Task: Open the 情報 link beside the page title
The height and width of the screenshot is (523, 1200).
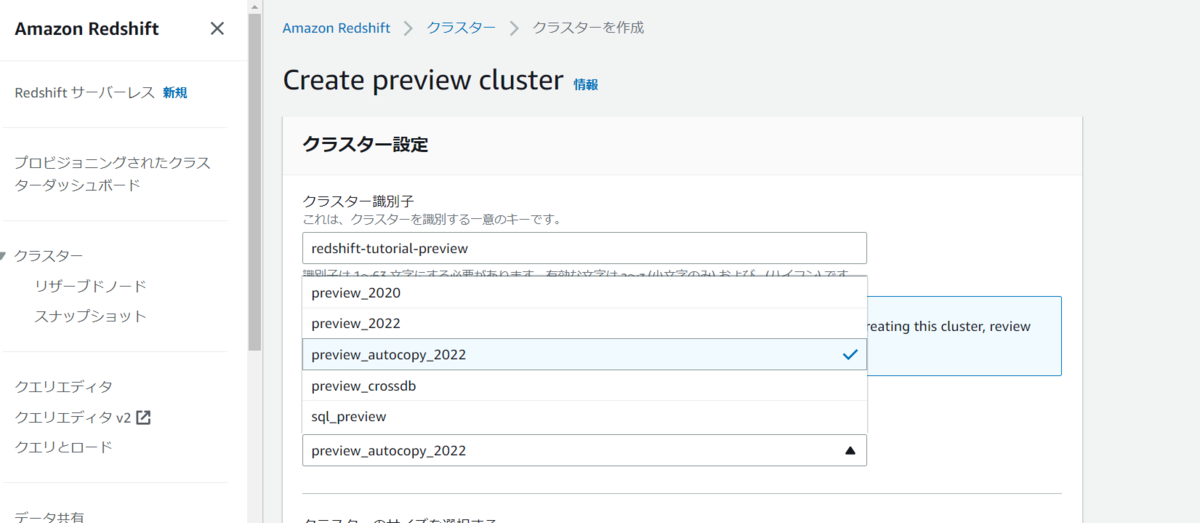Action: tap(586, 85)
